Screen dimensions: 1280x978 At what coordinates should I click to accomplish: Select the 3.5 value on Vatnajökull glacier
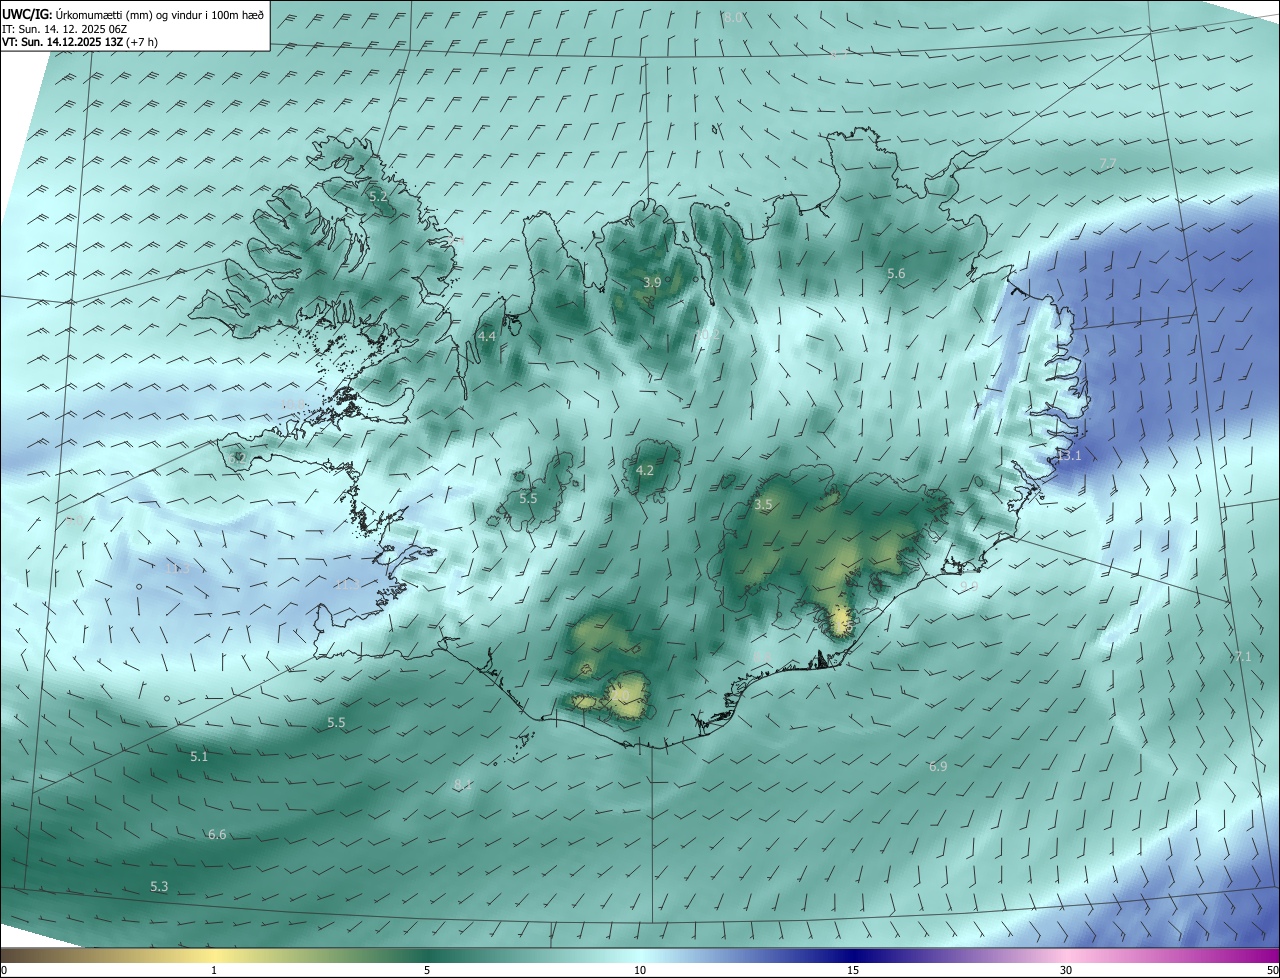[763, 505]
